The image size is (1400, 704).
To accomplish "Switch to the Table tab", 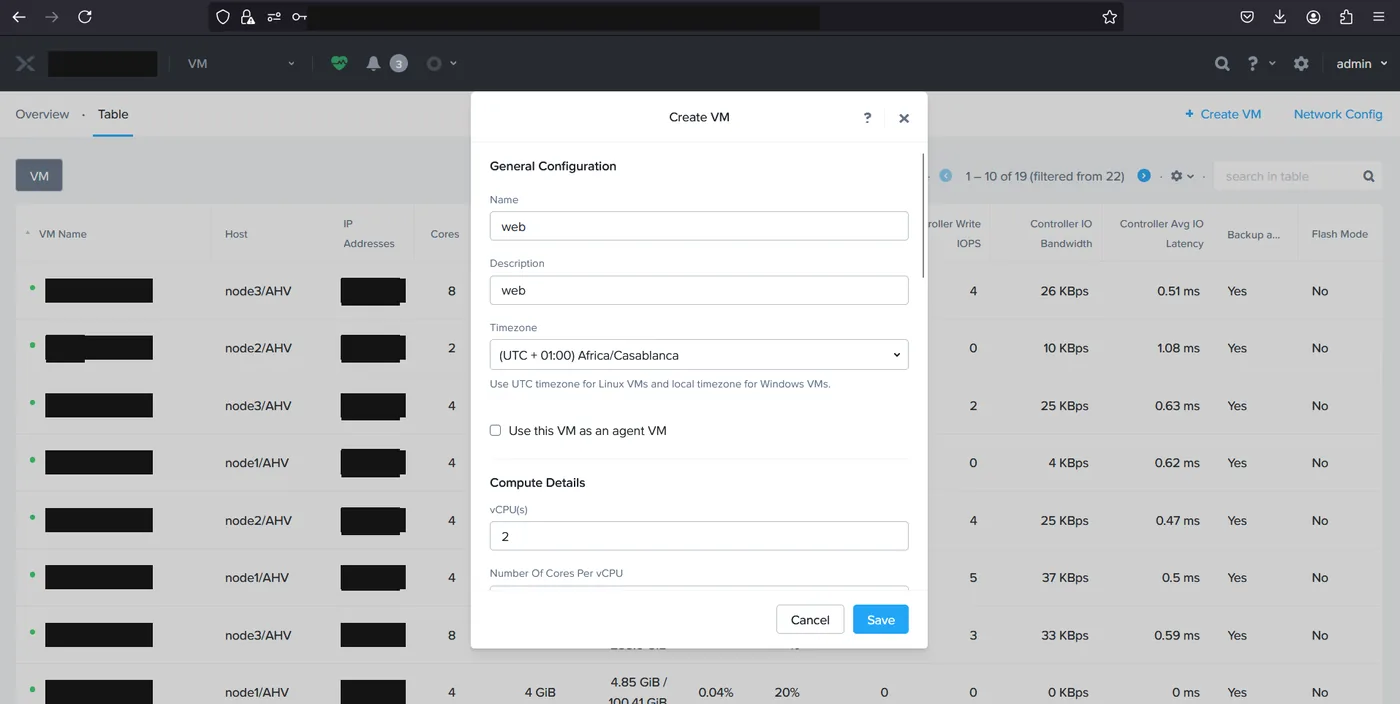I will tap(113, 114).
